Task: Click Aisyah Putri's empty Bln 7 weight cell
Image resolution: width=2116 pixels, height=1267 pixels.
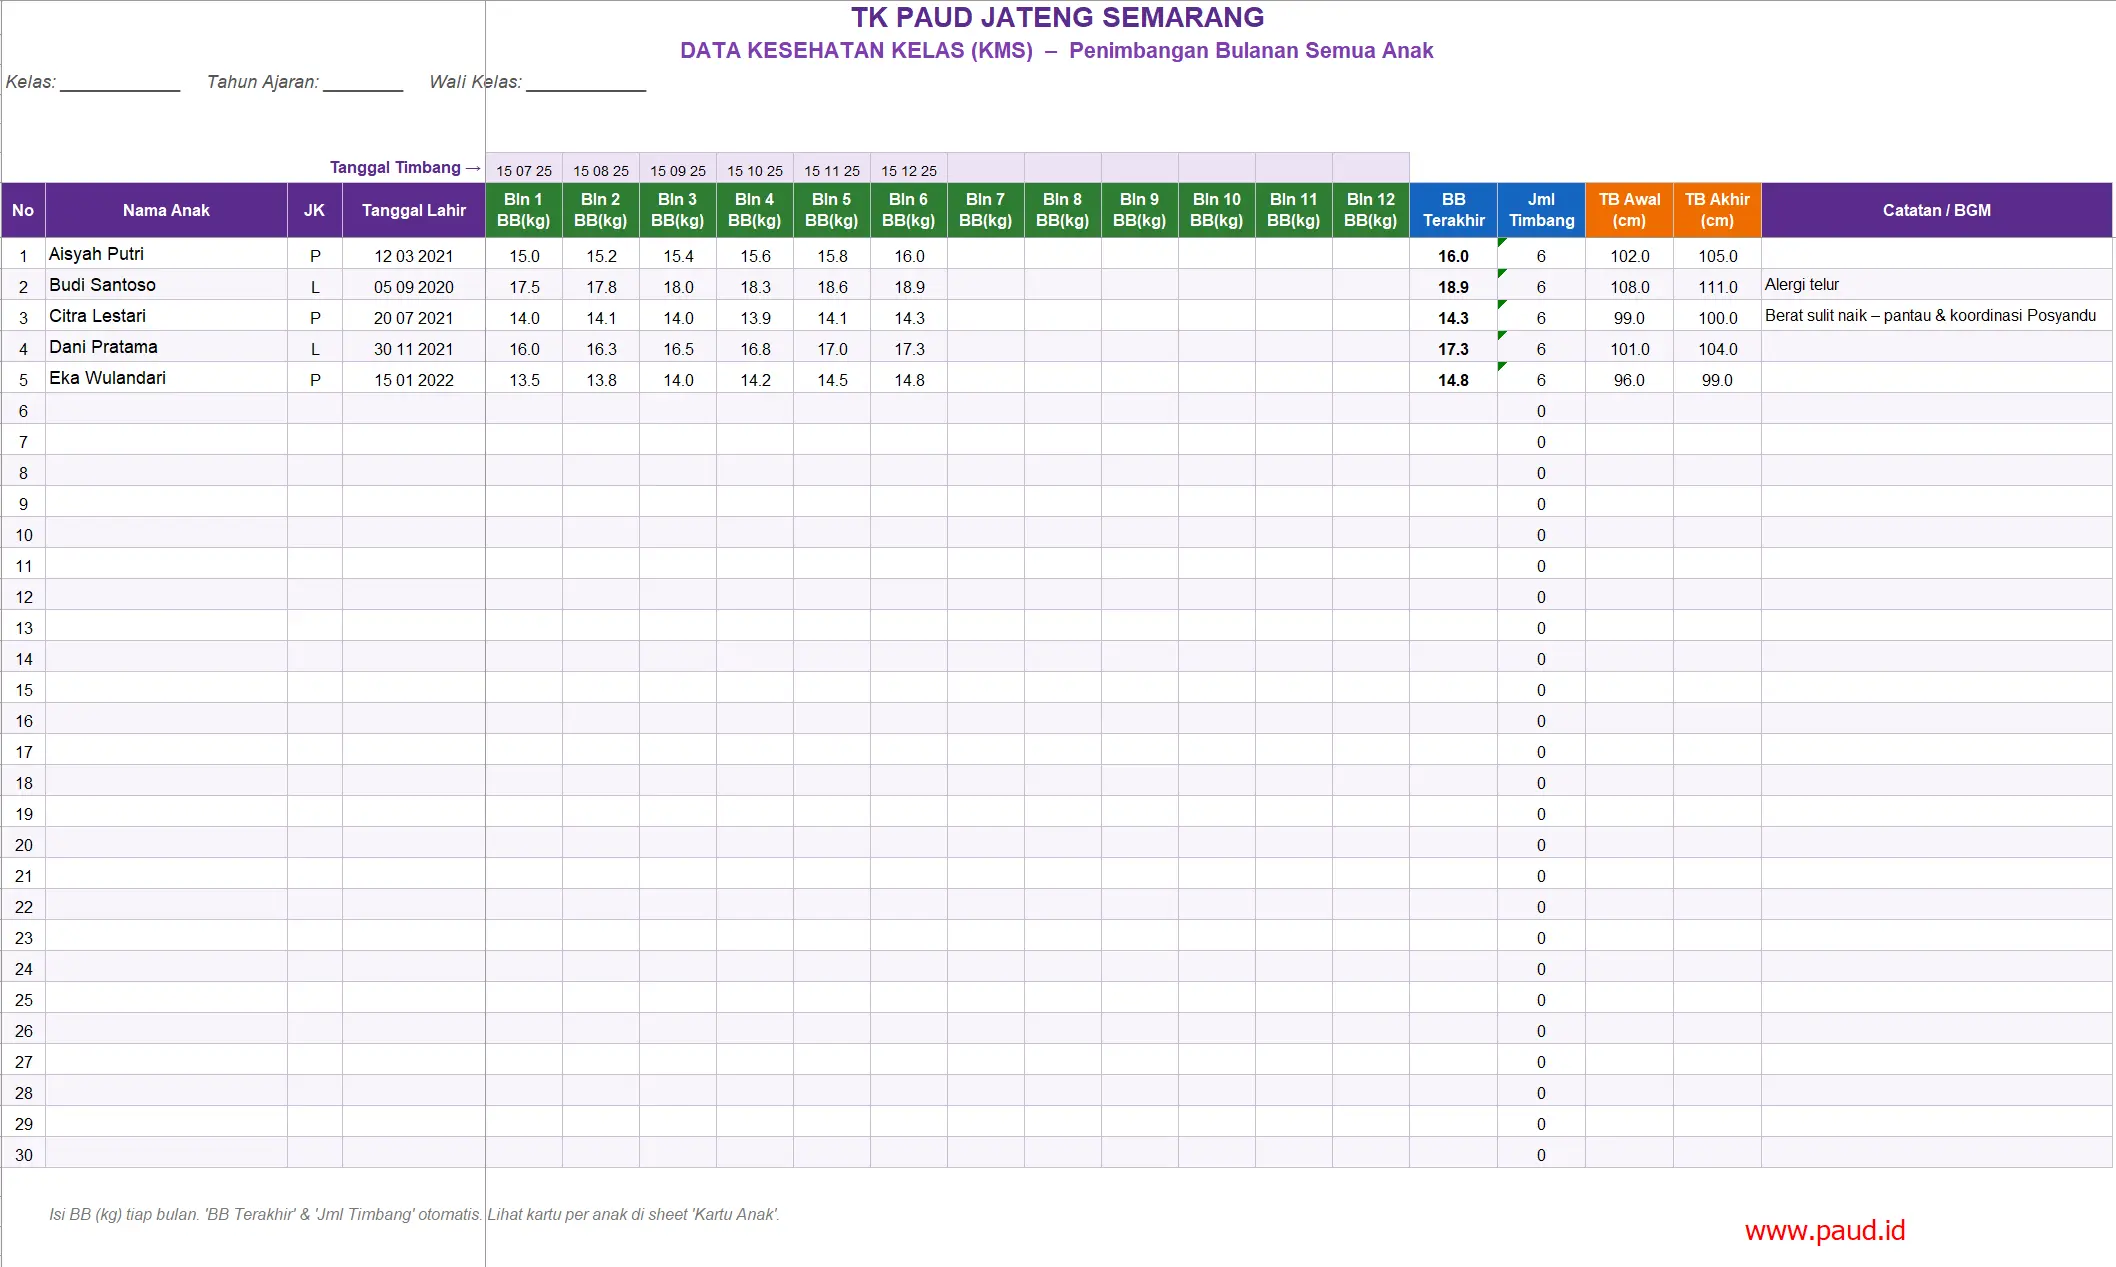Action: pos(986,255)
